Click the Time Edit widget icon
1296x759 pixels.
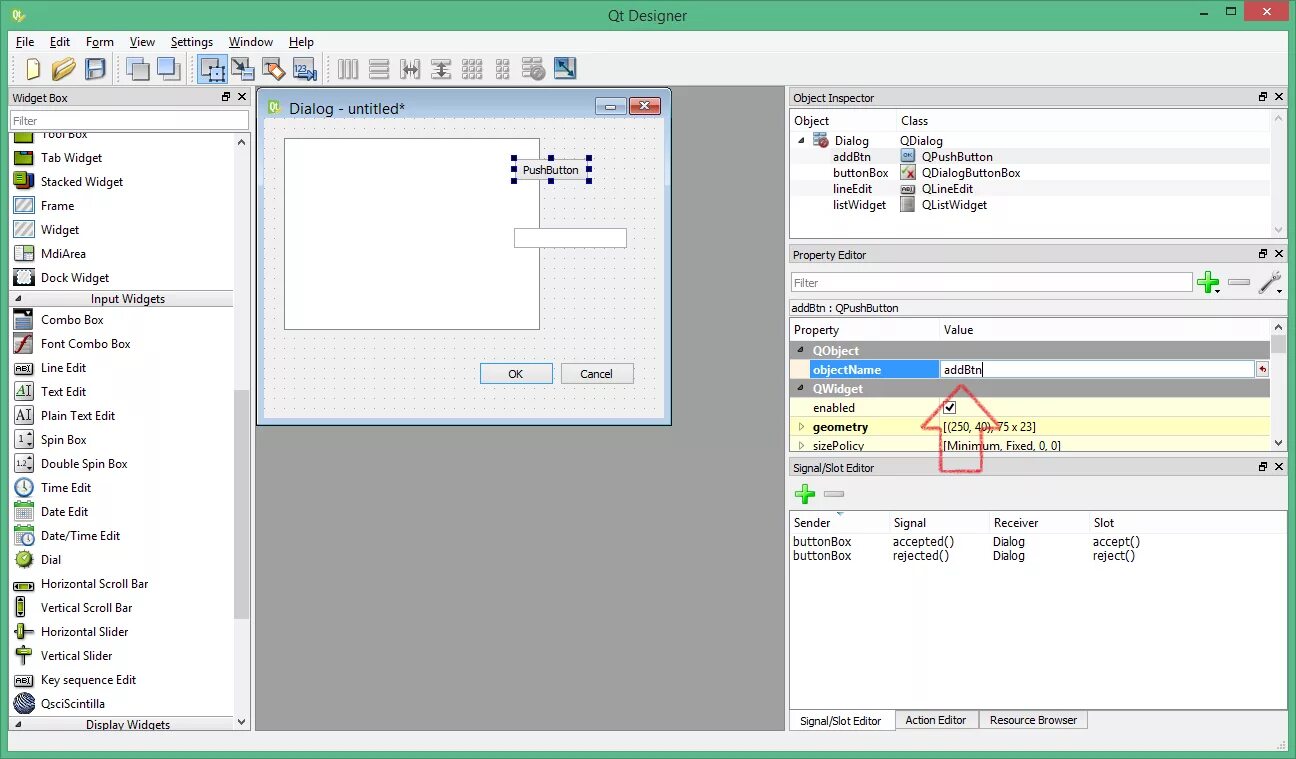[x=24, y=488]
